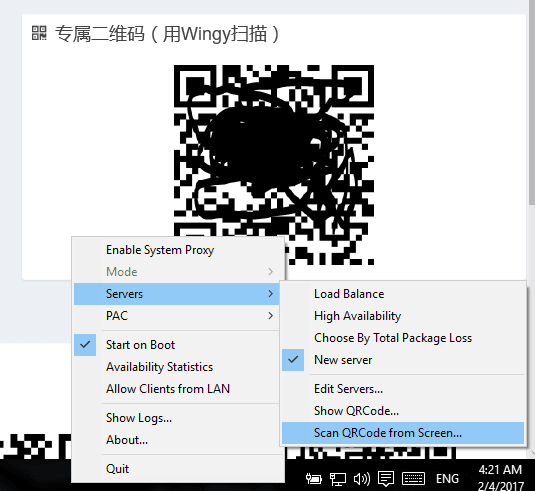Click the volume speaker tray icon

click(362, 479)
